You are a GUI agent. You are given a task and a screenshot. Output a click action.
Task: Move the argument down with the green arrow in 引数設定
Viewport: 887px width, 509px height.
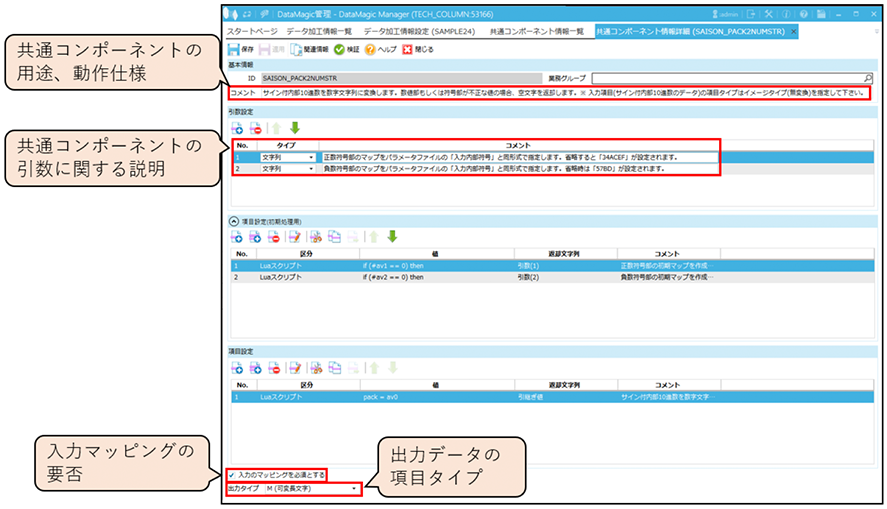[x=294, y=128]
